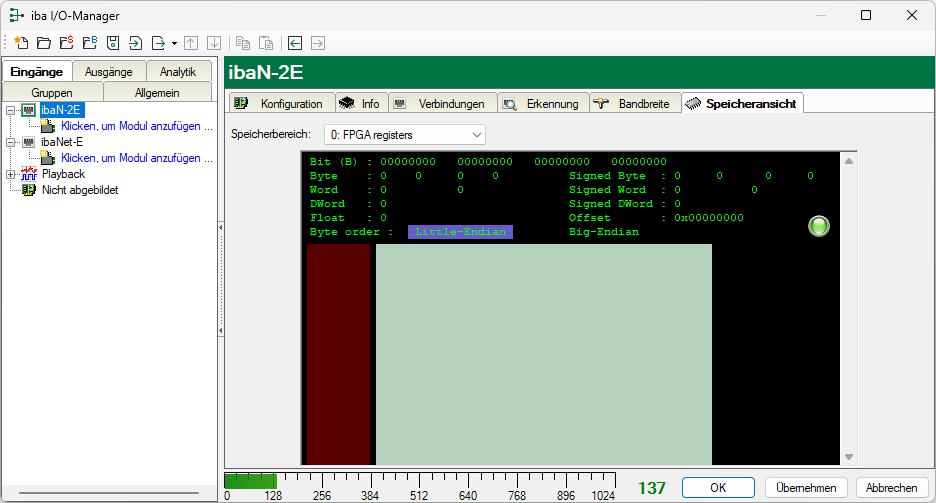Select 'Nicht abgebildet' tree item
Image resolution: width=936 pixels, height=503 pixels.
click(x=80, y=190)
